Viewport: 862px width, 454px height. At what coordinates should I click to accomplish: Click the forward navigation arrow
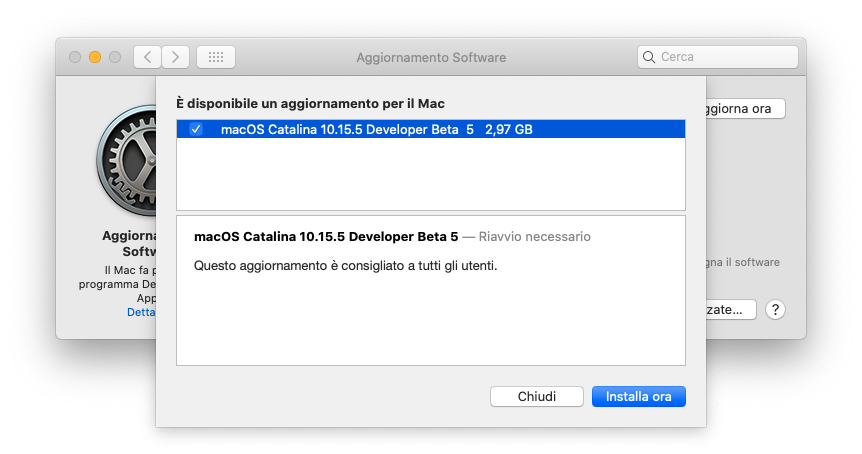175,57
